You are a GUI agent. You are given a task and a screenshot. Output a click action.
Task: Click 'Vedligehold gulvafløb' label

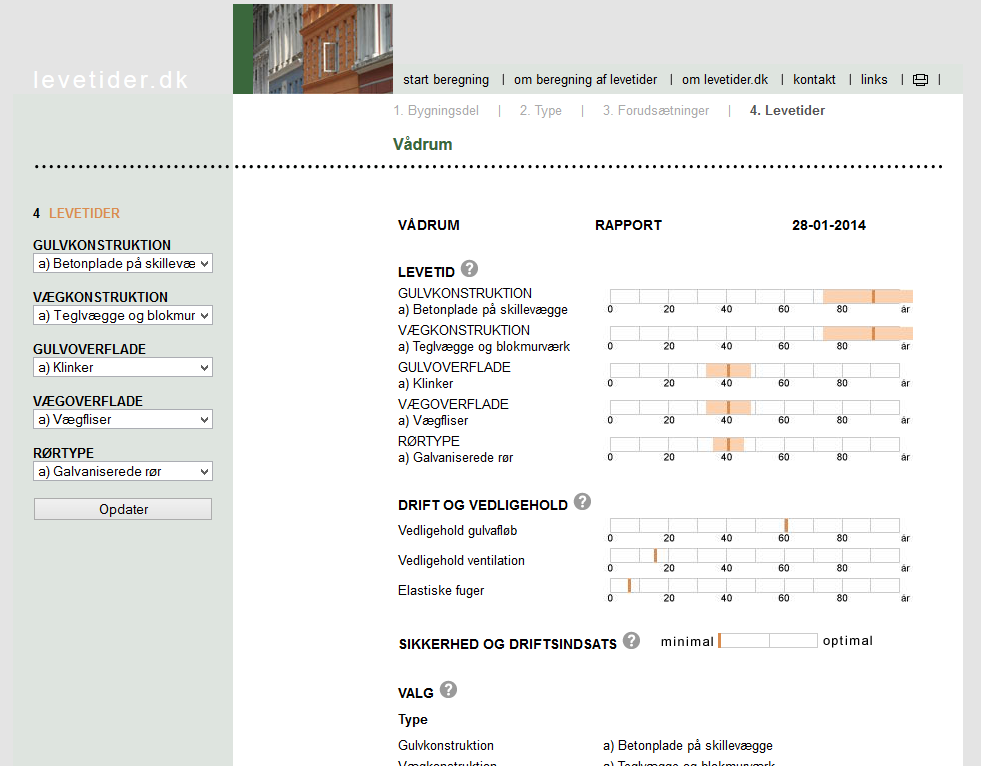pyautogui.click(x=457, y=531)
